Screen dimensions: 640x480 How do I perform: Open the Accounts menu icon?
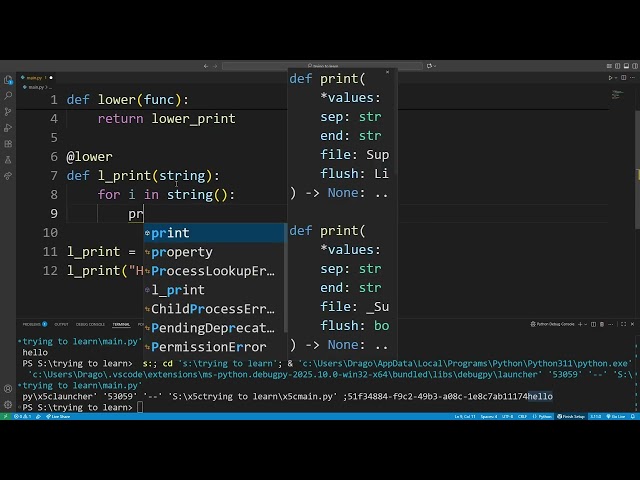tap(8, 389)
